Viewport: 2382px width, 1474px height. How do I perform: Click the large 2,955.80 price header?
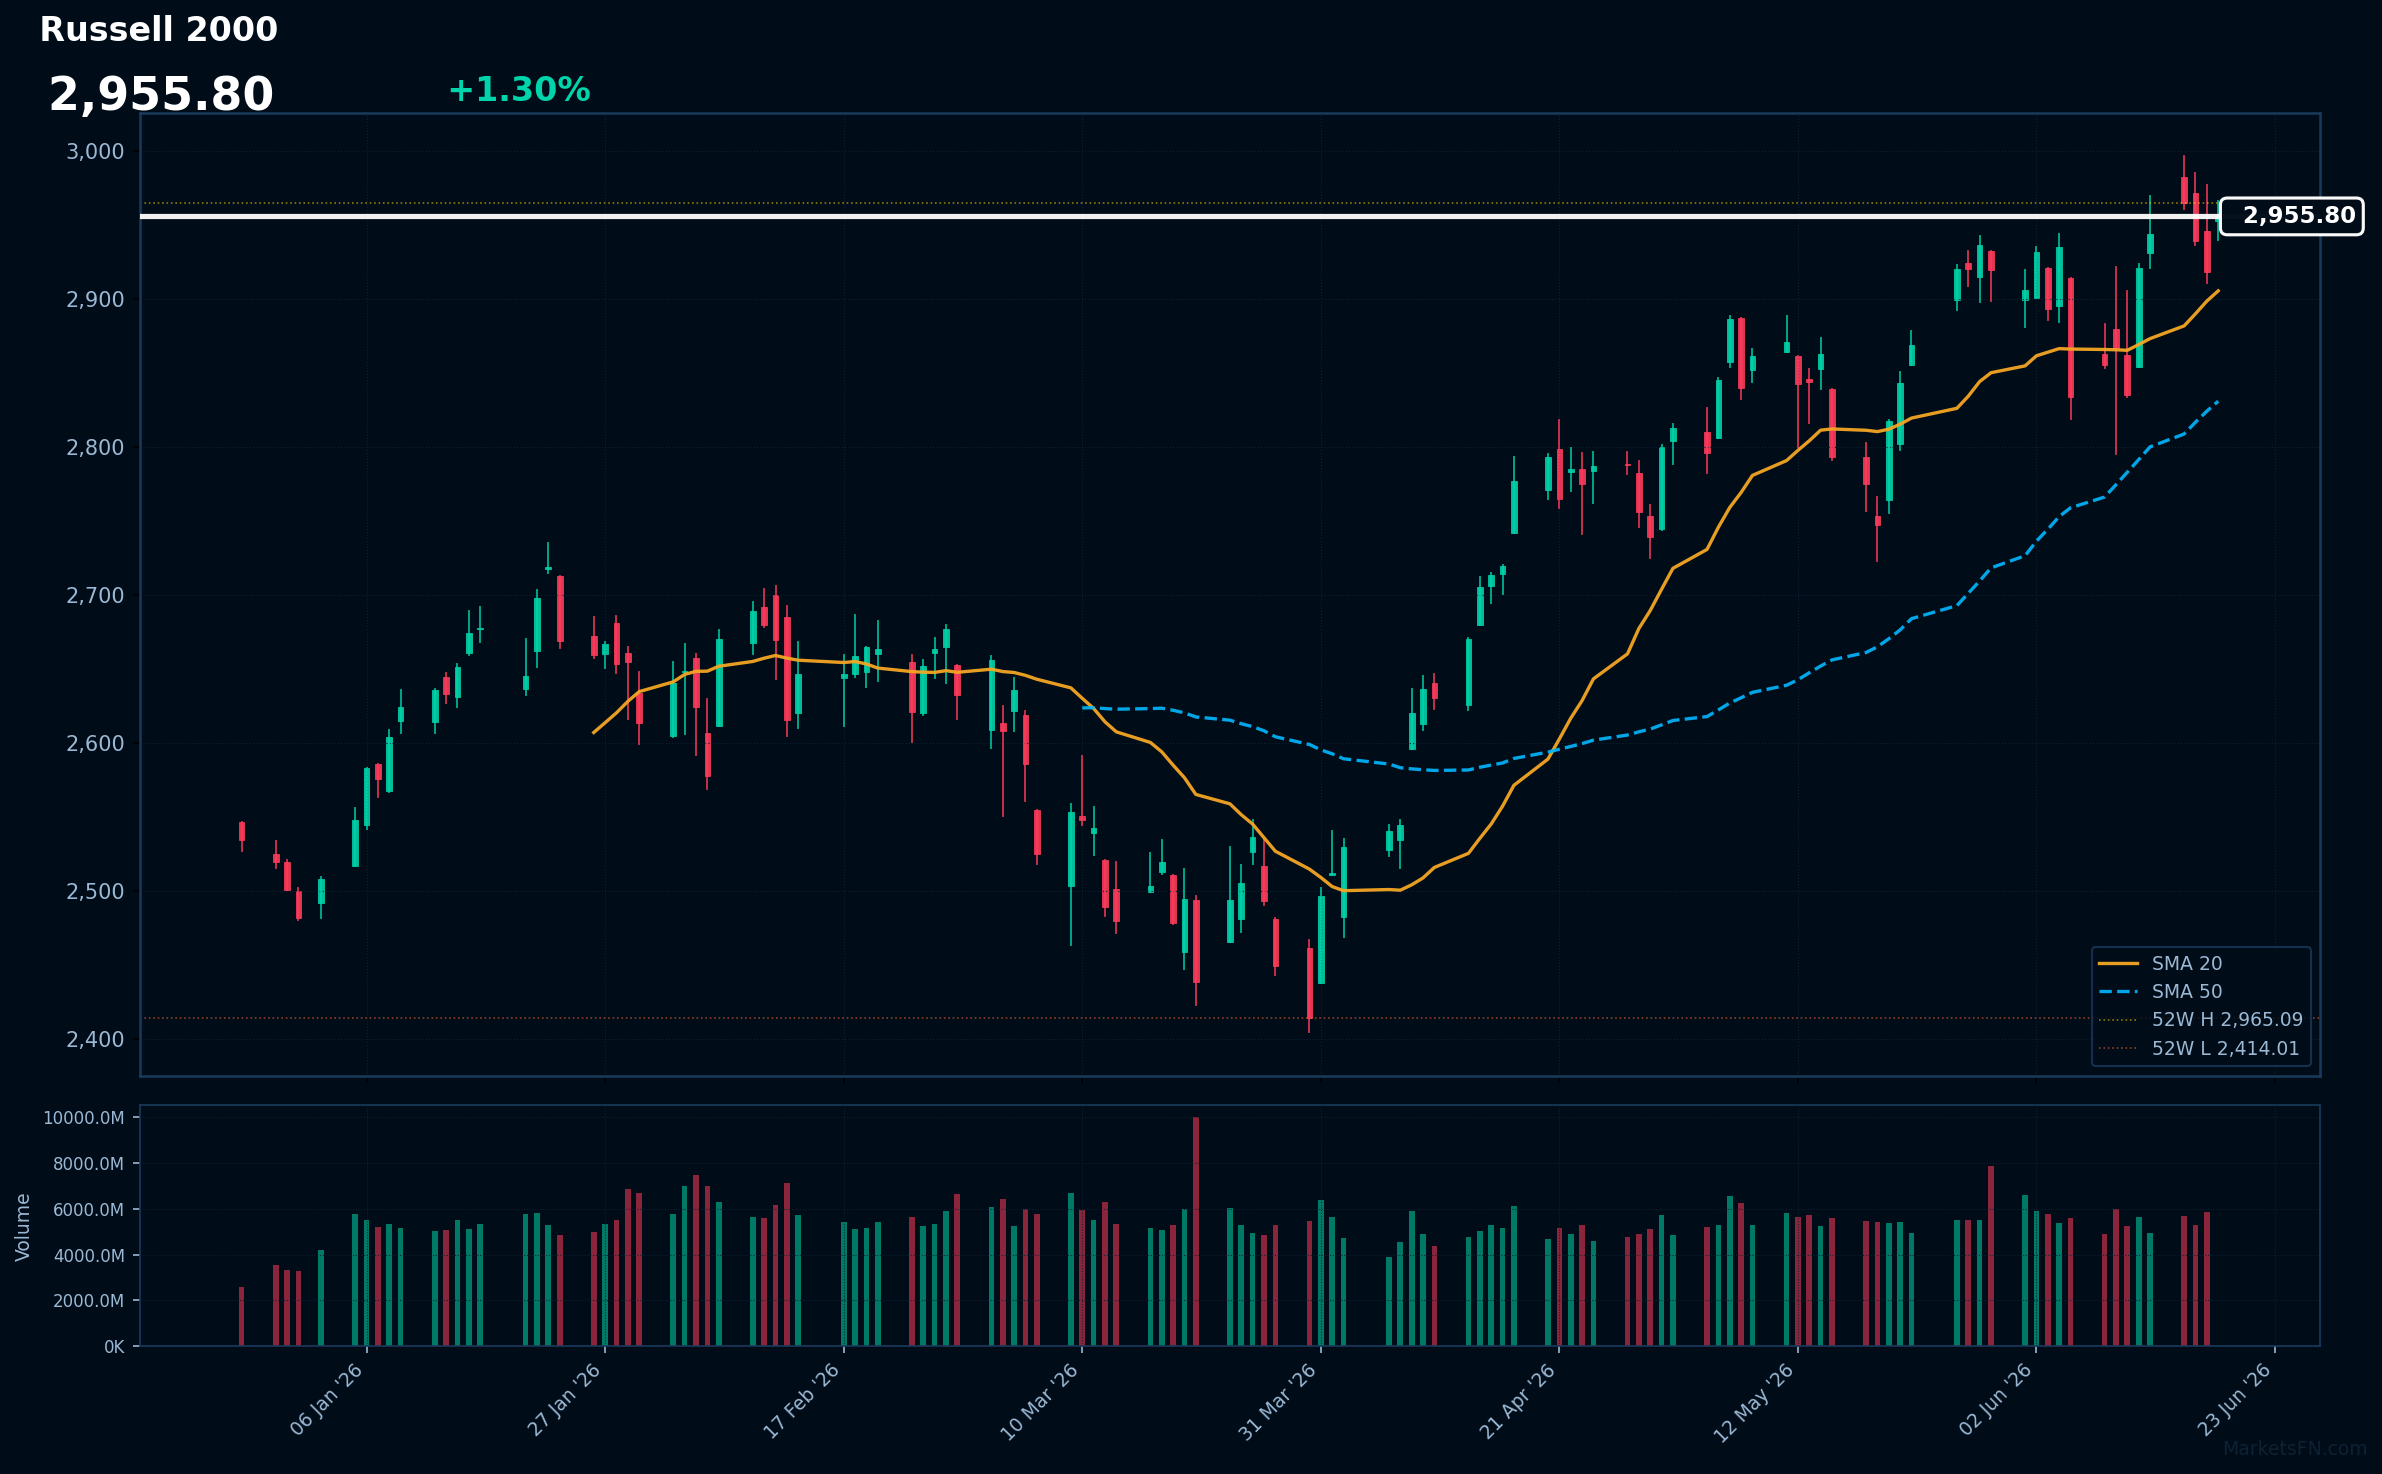pyautogui.click(x=161, y=95)
